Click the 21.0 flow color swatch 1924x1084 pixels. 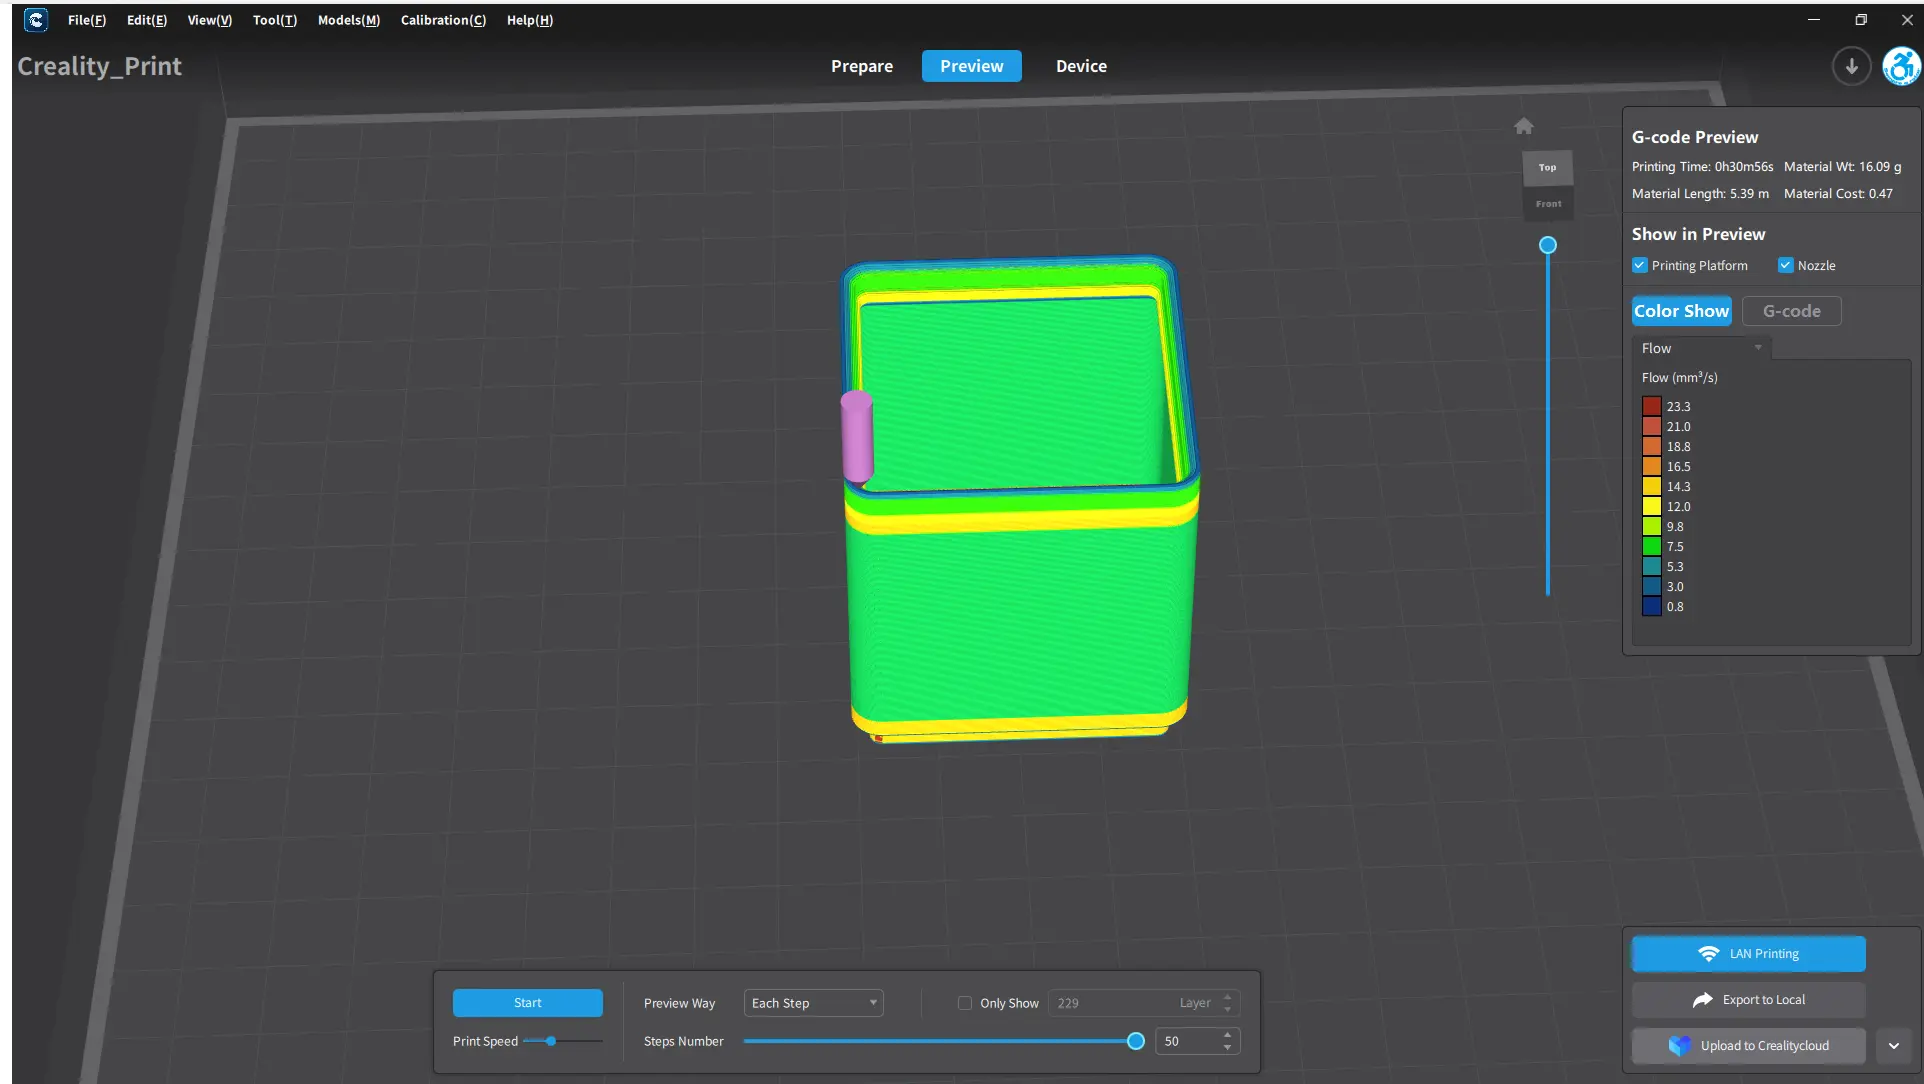click(x=1652, y=427)
